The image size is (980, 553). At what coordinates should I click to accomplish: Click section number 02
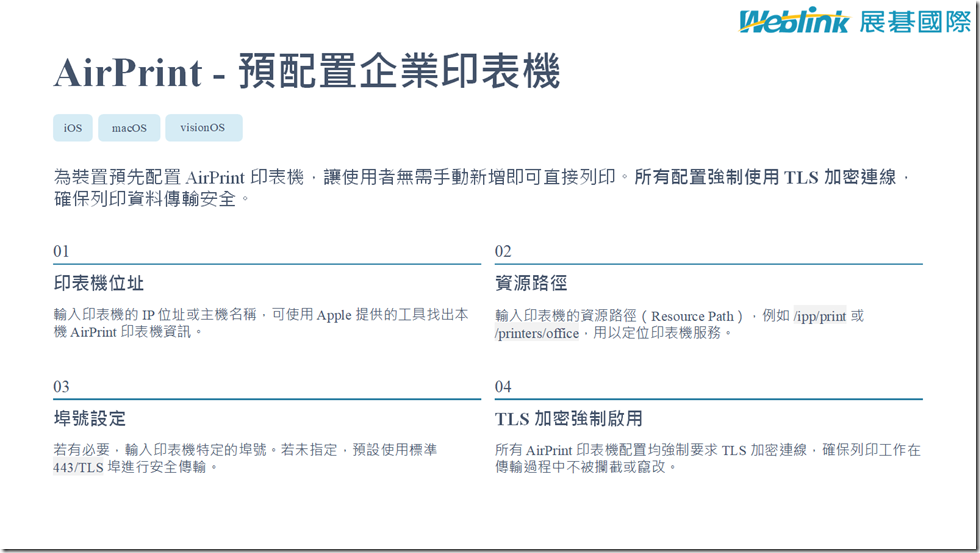503,251
